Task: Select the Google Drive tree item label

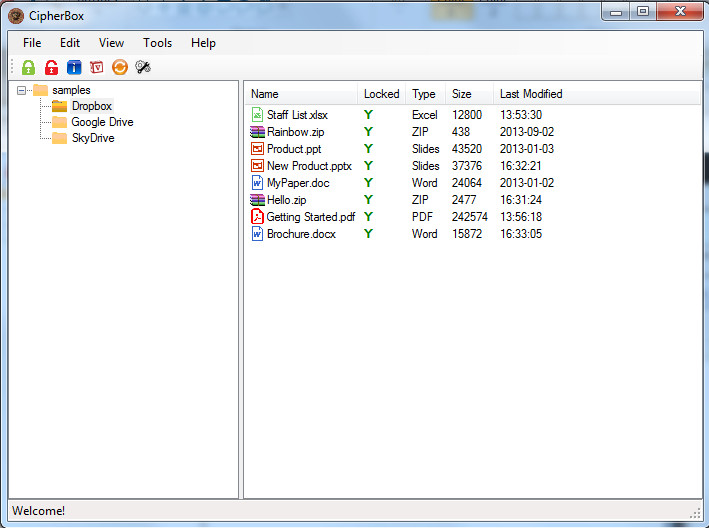Action: pyautogui.click(x=102, y=122)
